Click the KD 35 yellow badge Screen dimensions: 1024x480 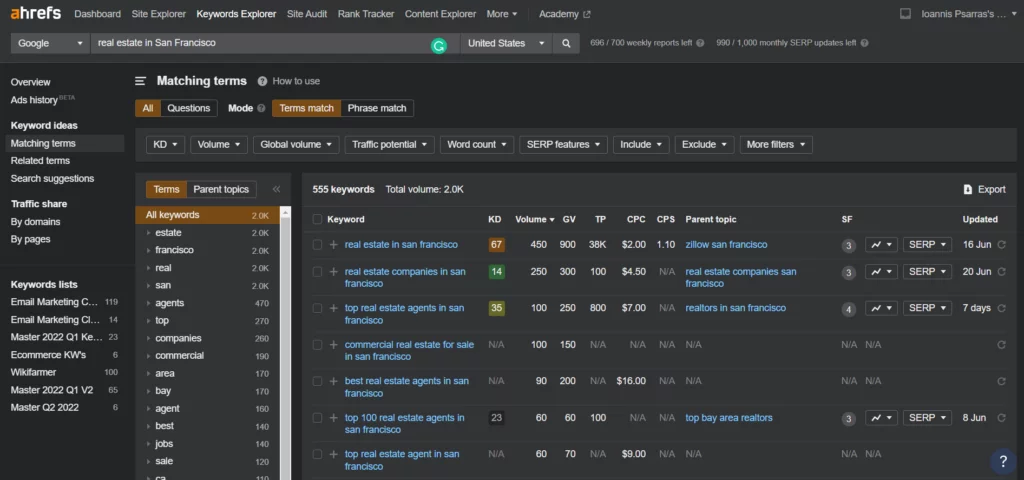coord(496,308)
